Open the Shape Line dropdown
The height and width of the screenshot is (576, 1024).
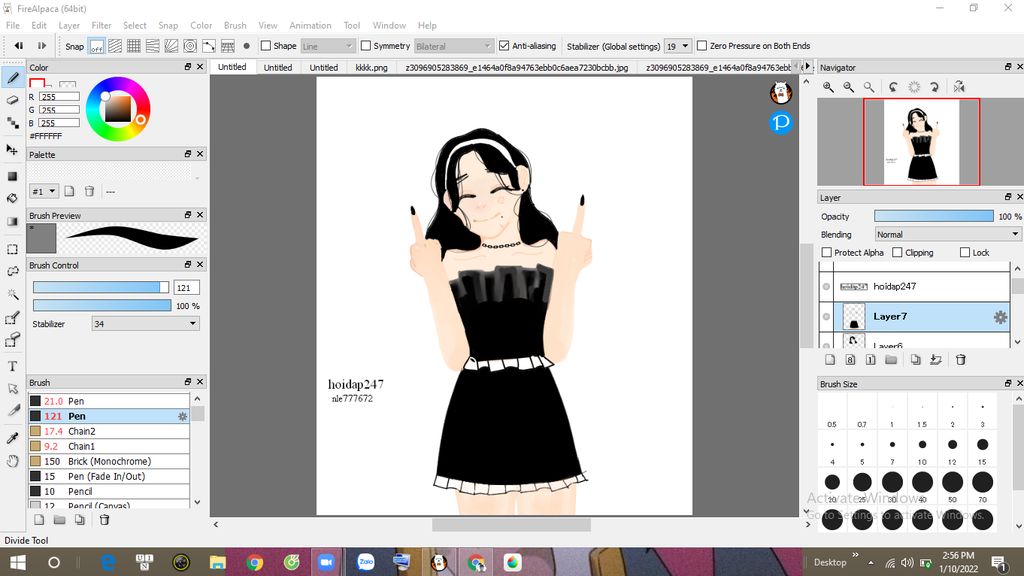pyautogui.click(x=327, y=46)
